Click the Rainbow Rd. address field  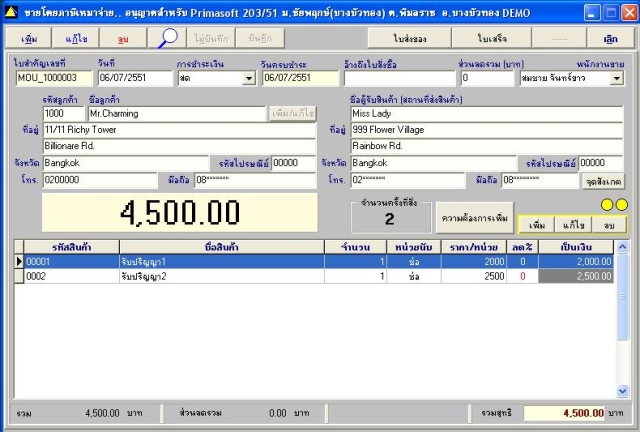click(487, 146)
